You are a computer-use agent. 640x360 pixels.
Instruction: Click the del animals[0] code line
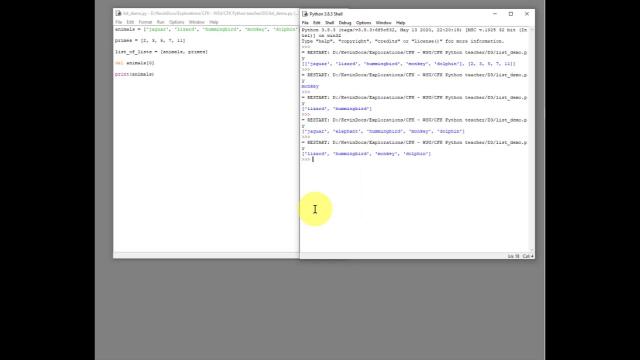pyautogui.click(x=135, y=63)
